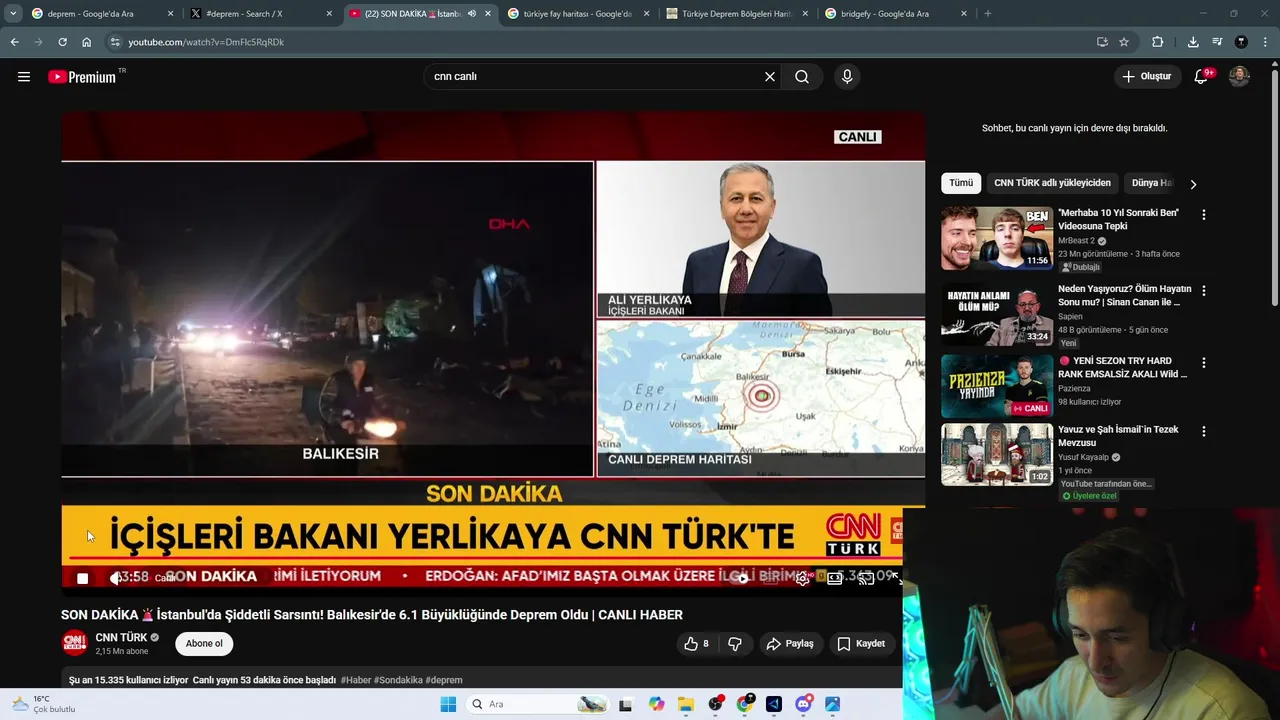
Task: Open options for Yusuf Kayaalp video
Action: 1203,432
